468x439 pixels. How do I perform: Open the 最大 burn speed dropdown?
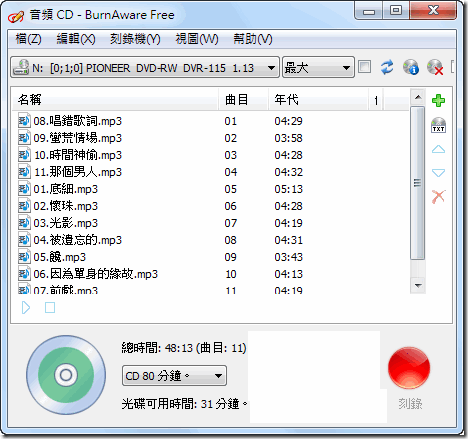(318, 67)
